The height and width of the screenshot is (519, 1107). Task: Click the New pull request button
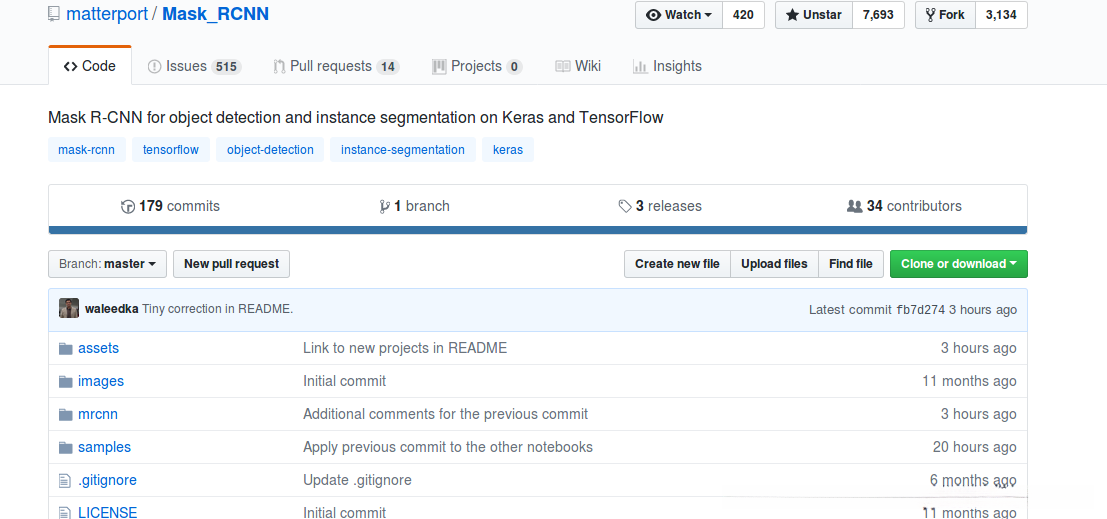(x=231, y=264)
